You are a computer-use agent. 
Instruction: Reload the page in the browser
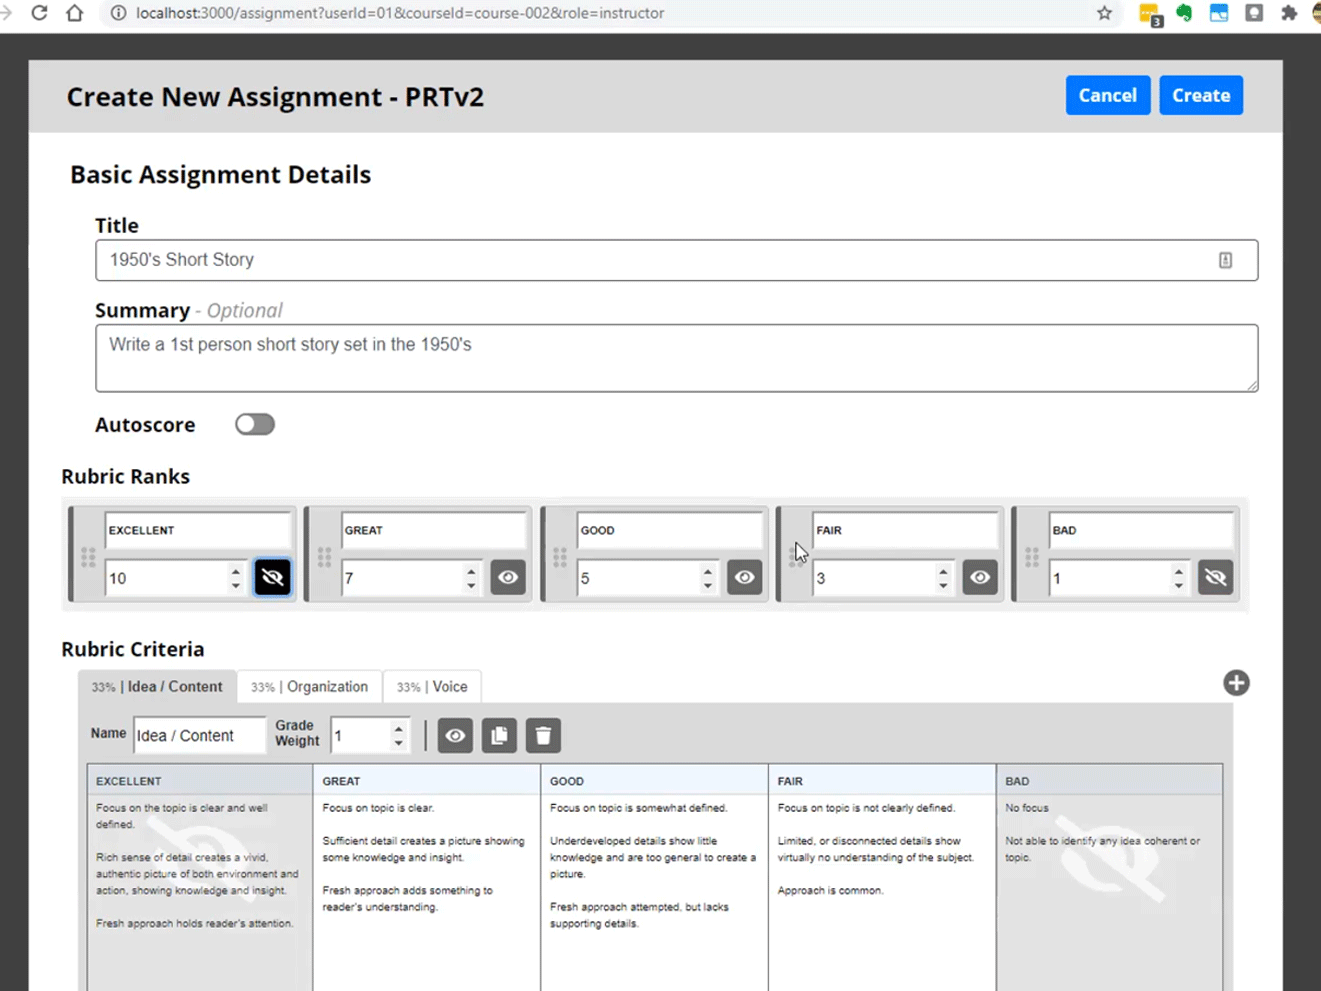(39, 13)
